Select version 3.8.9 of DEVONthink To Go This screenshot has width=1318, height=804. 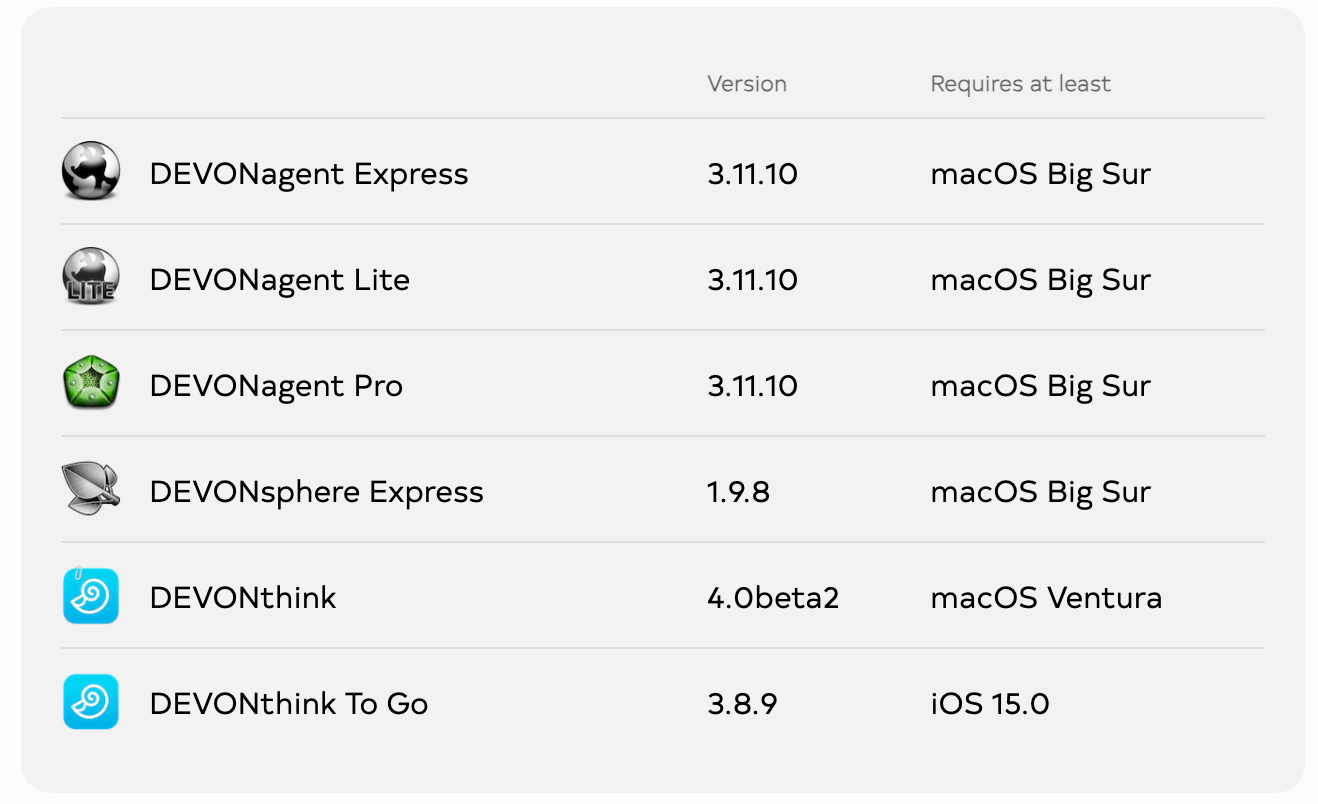tap(742, 704)
